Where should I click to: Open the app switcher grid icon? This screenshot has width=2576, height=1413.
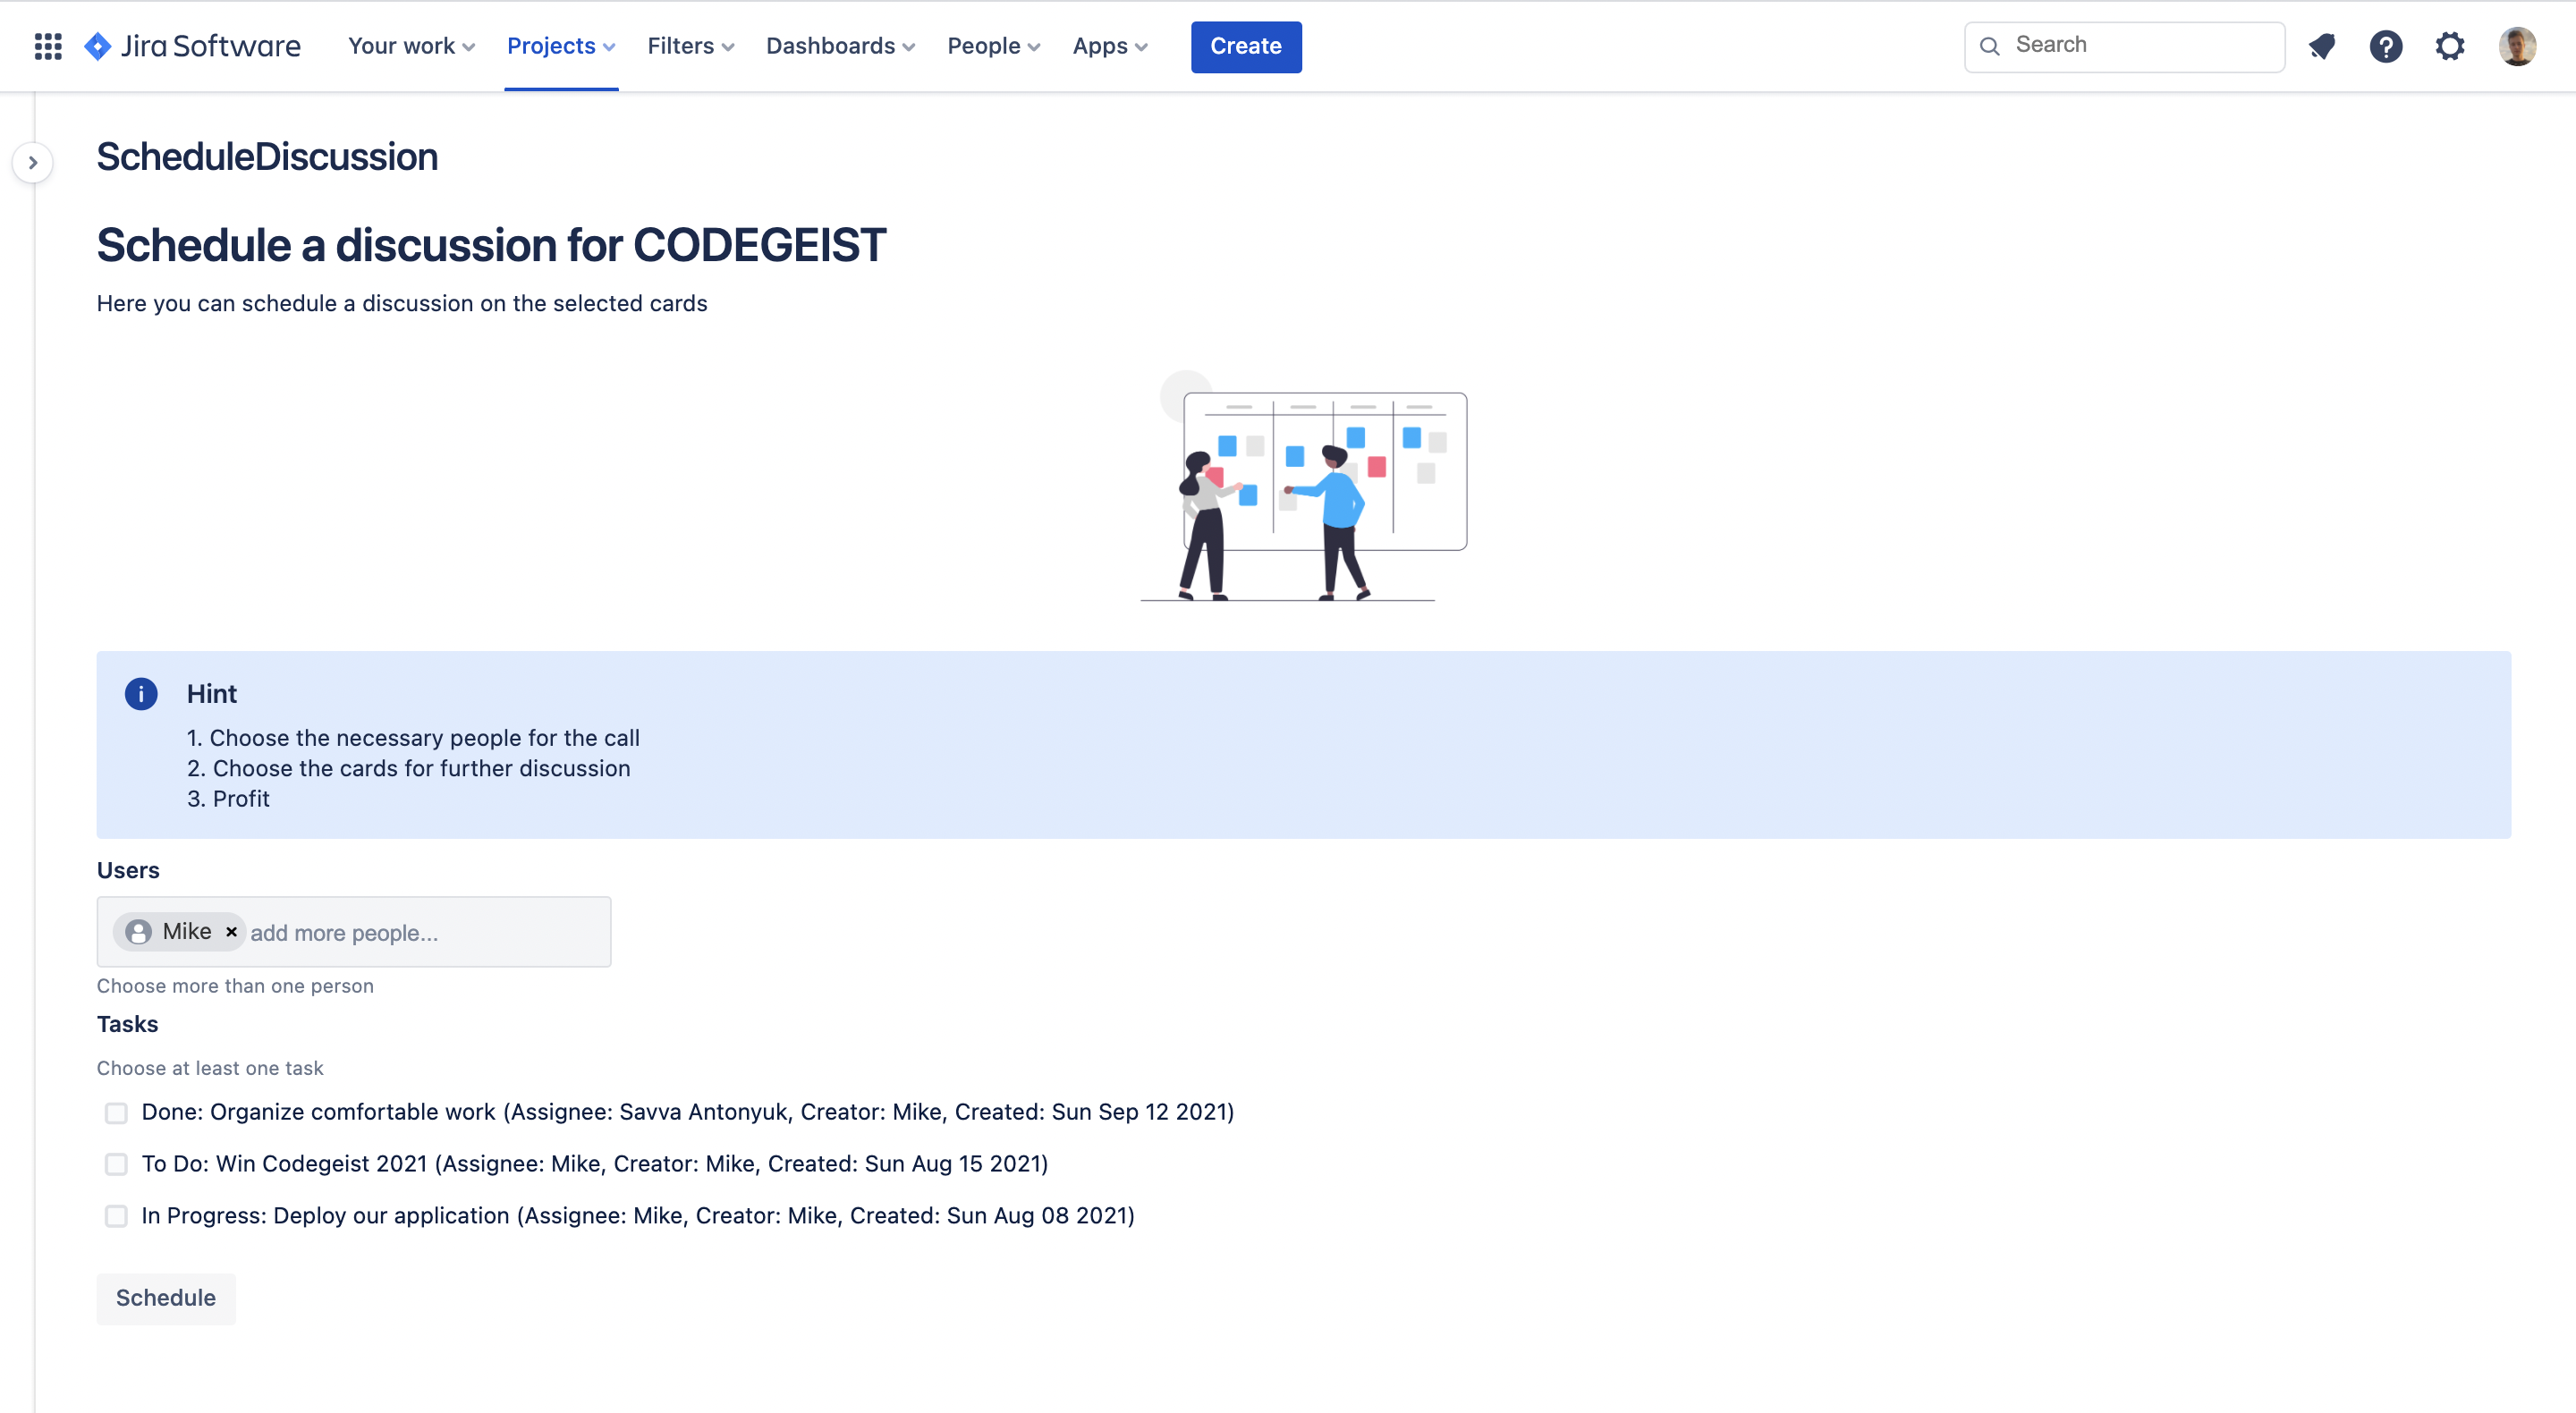pyautogui.click(x=48, y=46)
